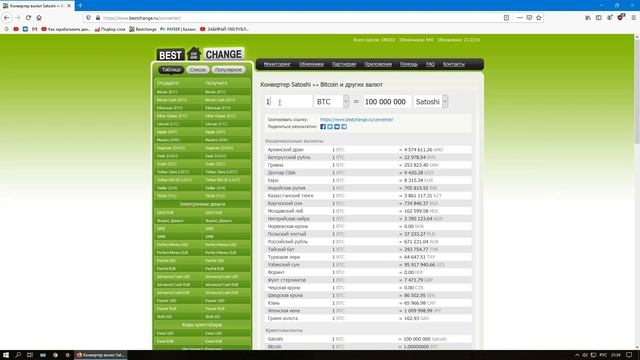The width and height of the screenshot is (640, 360).
Task: Open the Bestchange bookmark
Action: point(143,29)
